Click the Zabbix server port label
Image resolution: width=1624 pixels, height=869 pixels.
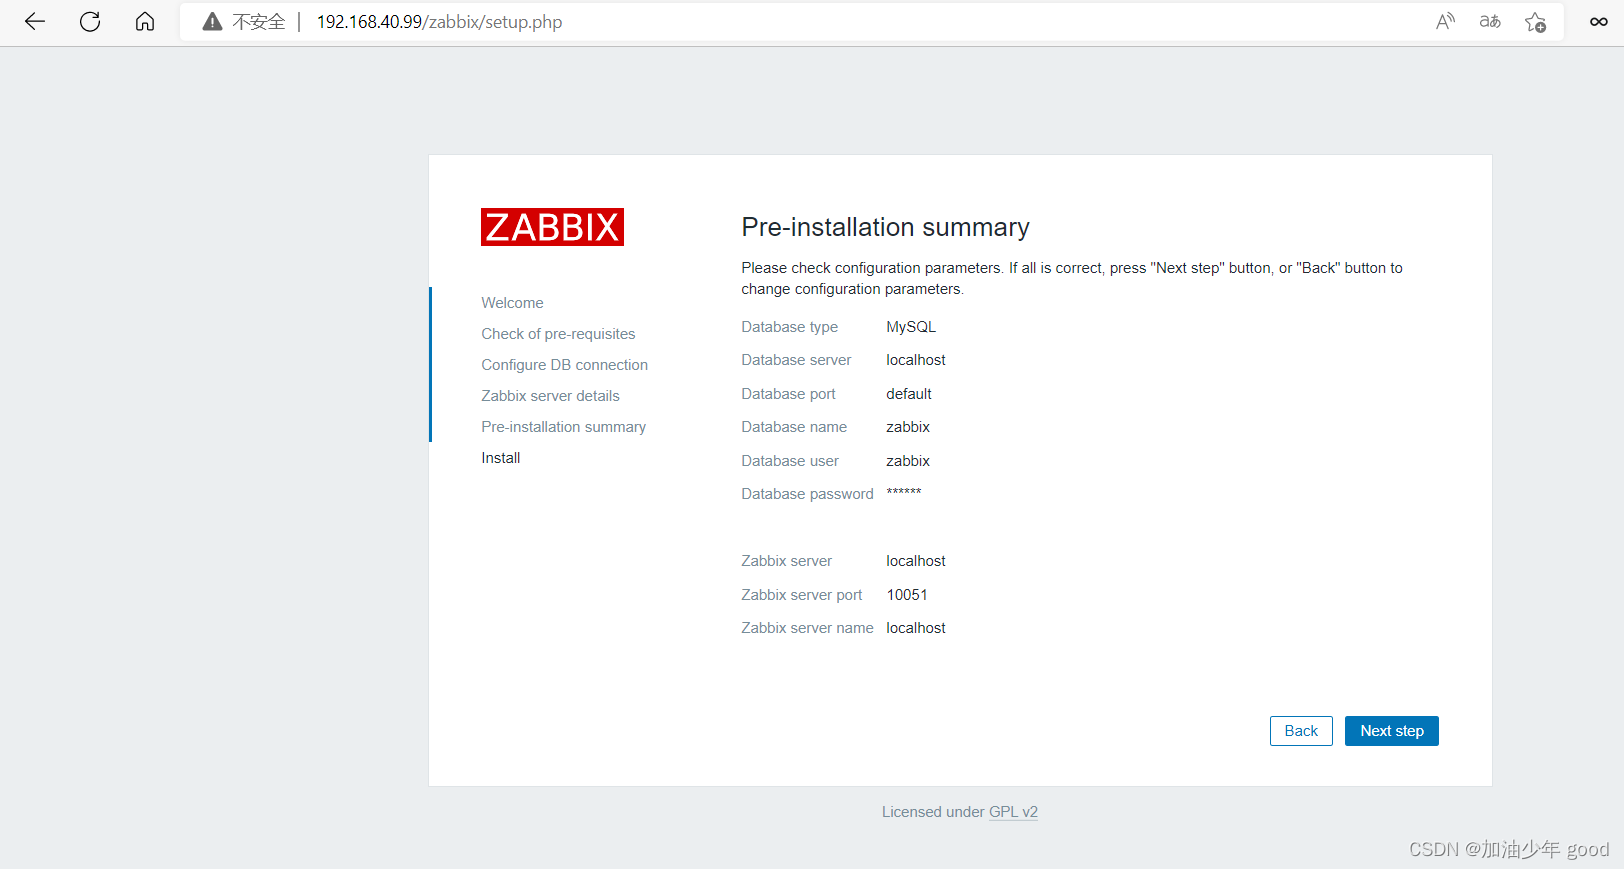(801, 595)
